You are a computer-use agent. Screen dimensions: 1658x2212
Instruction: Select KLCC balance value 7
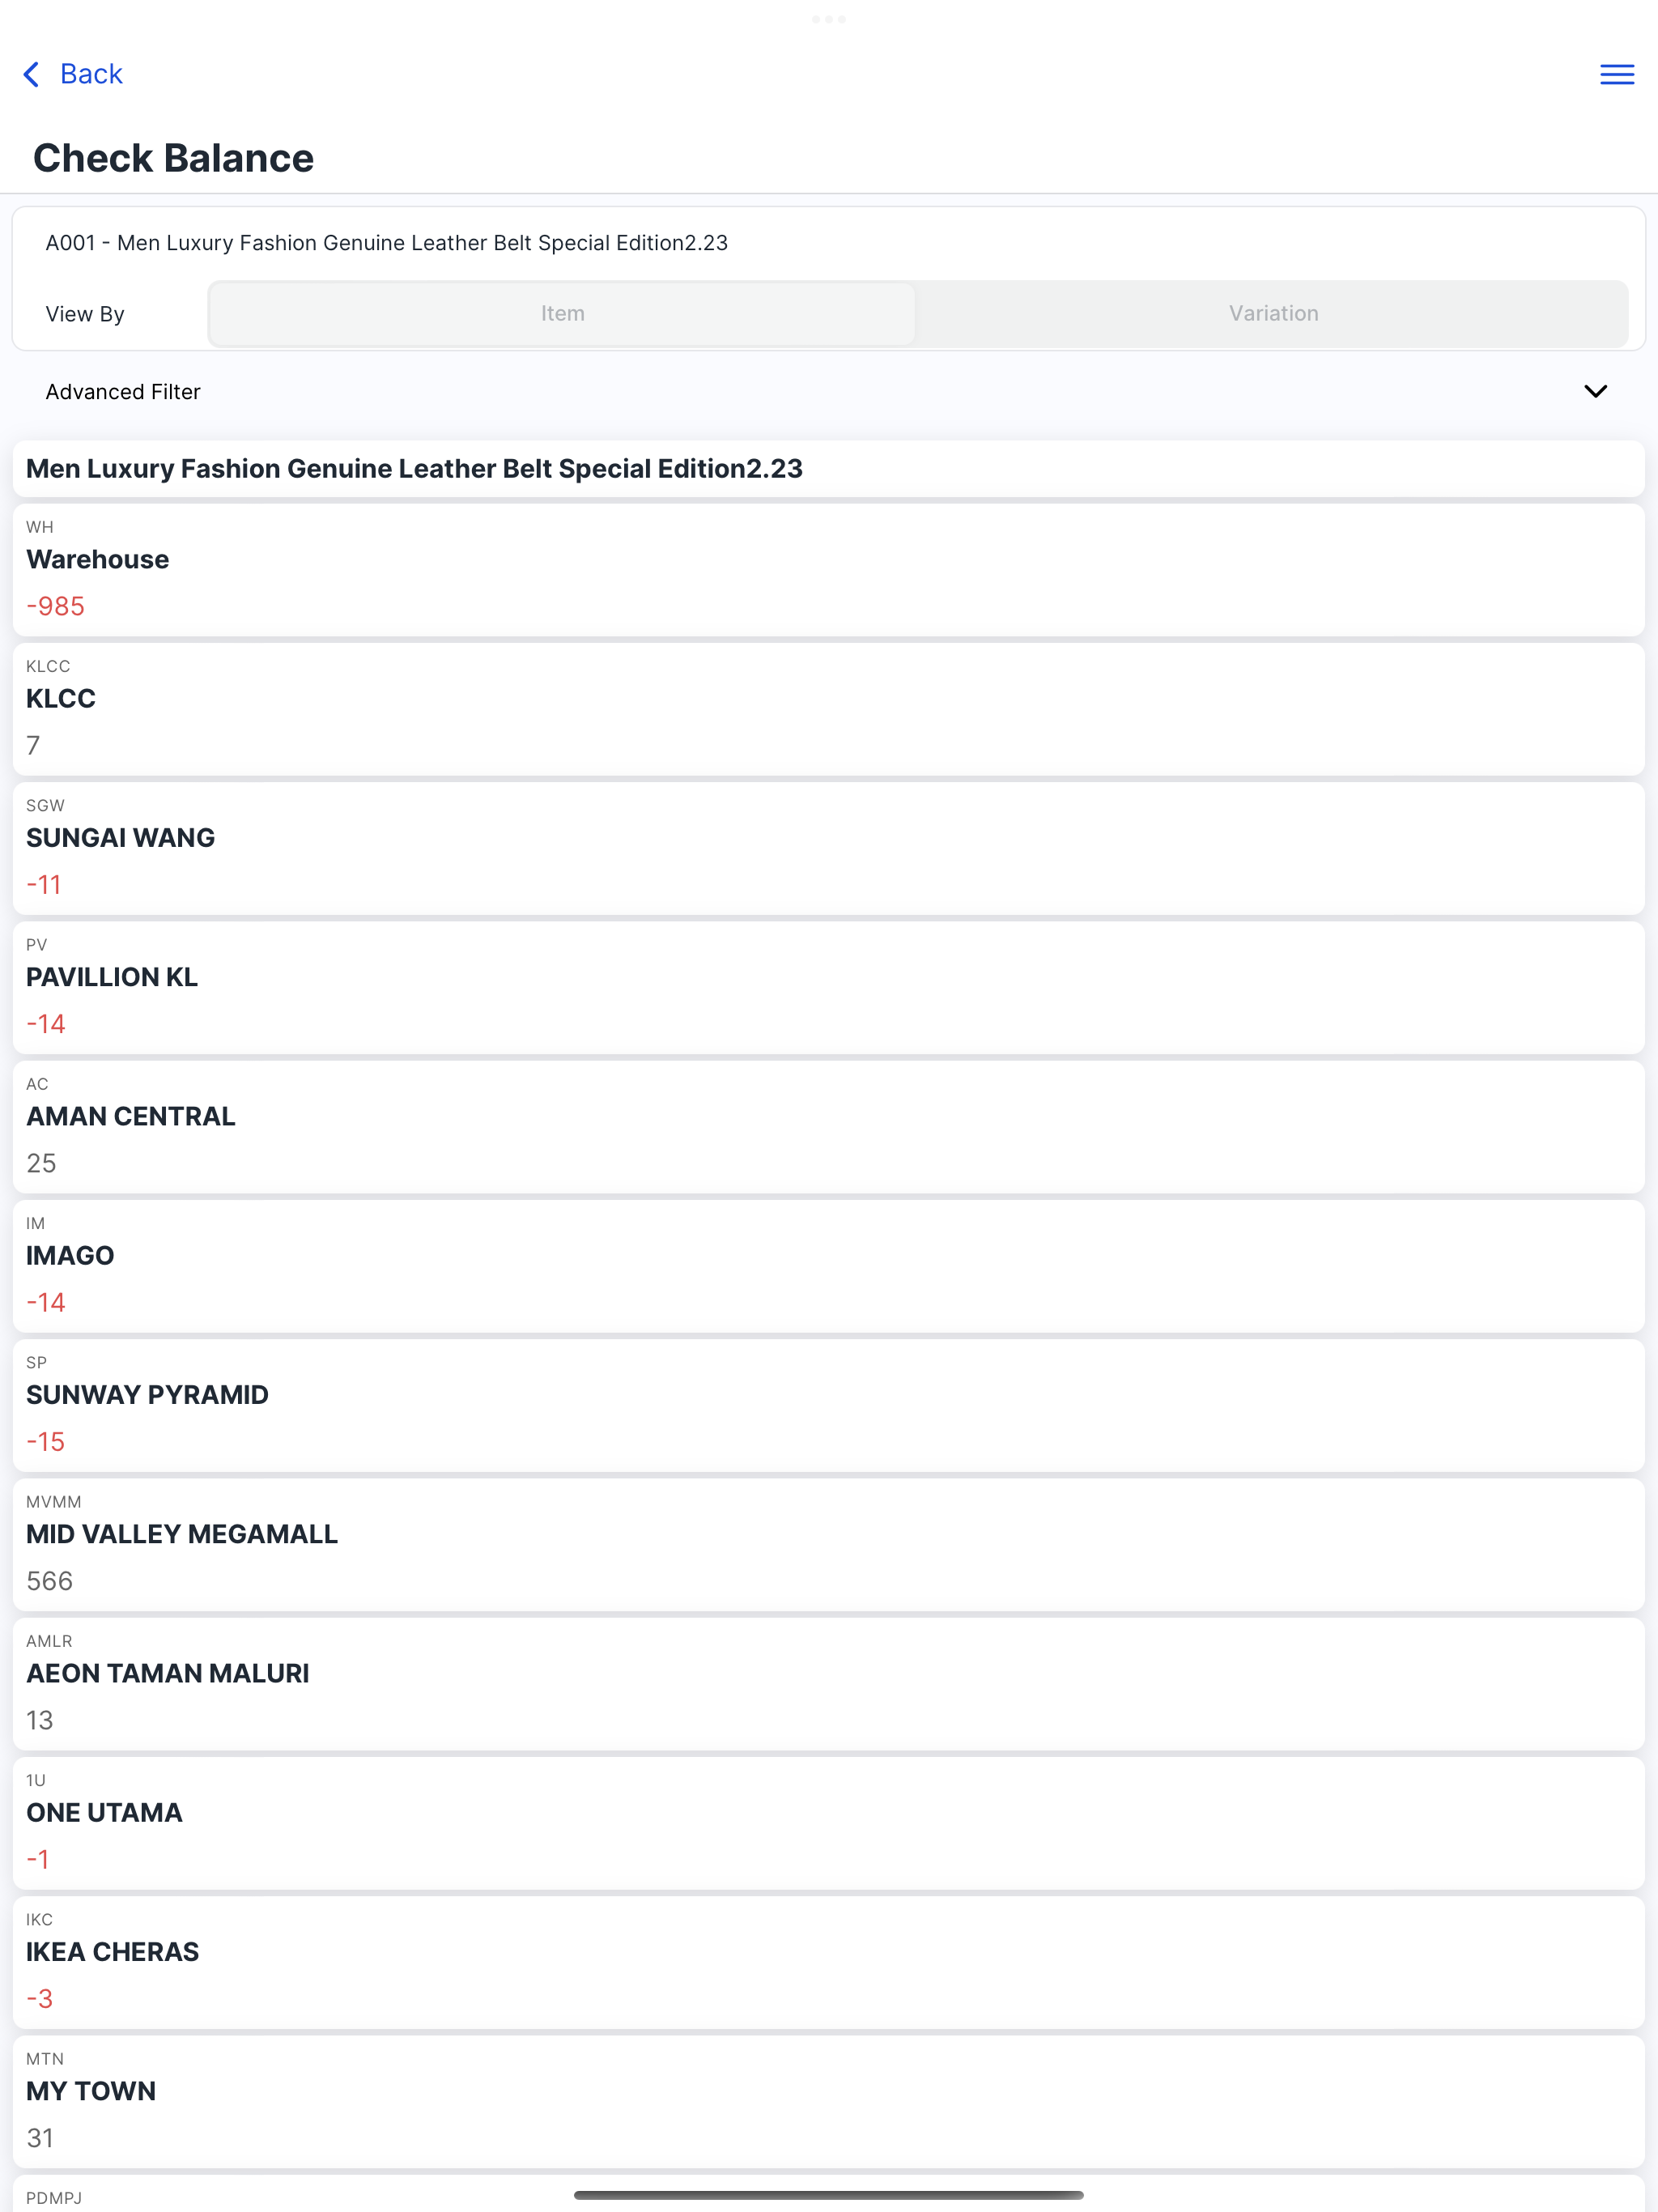pyautogui.click(x=33, y=746)
